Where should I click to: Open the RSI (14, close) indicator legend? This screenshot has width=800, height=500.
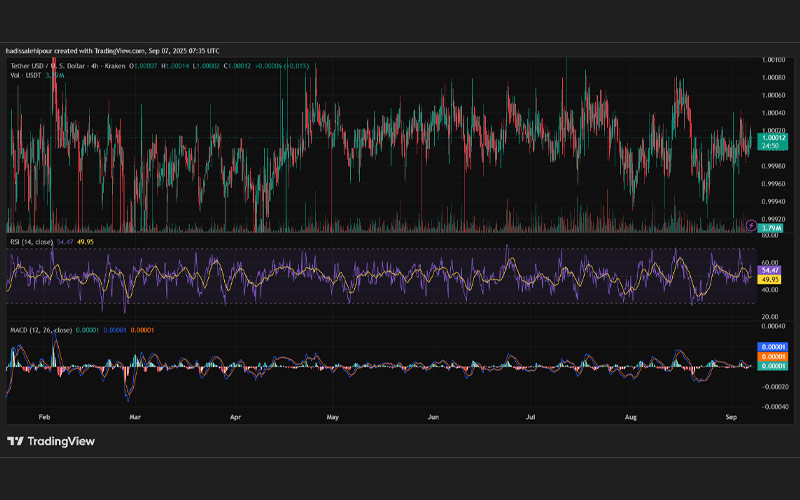click(31, 242)
